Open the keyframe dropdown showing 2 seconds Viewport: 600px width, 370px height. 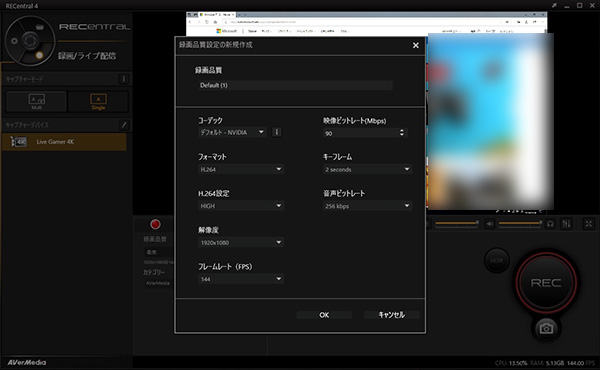(x=367, y=169)
